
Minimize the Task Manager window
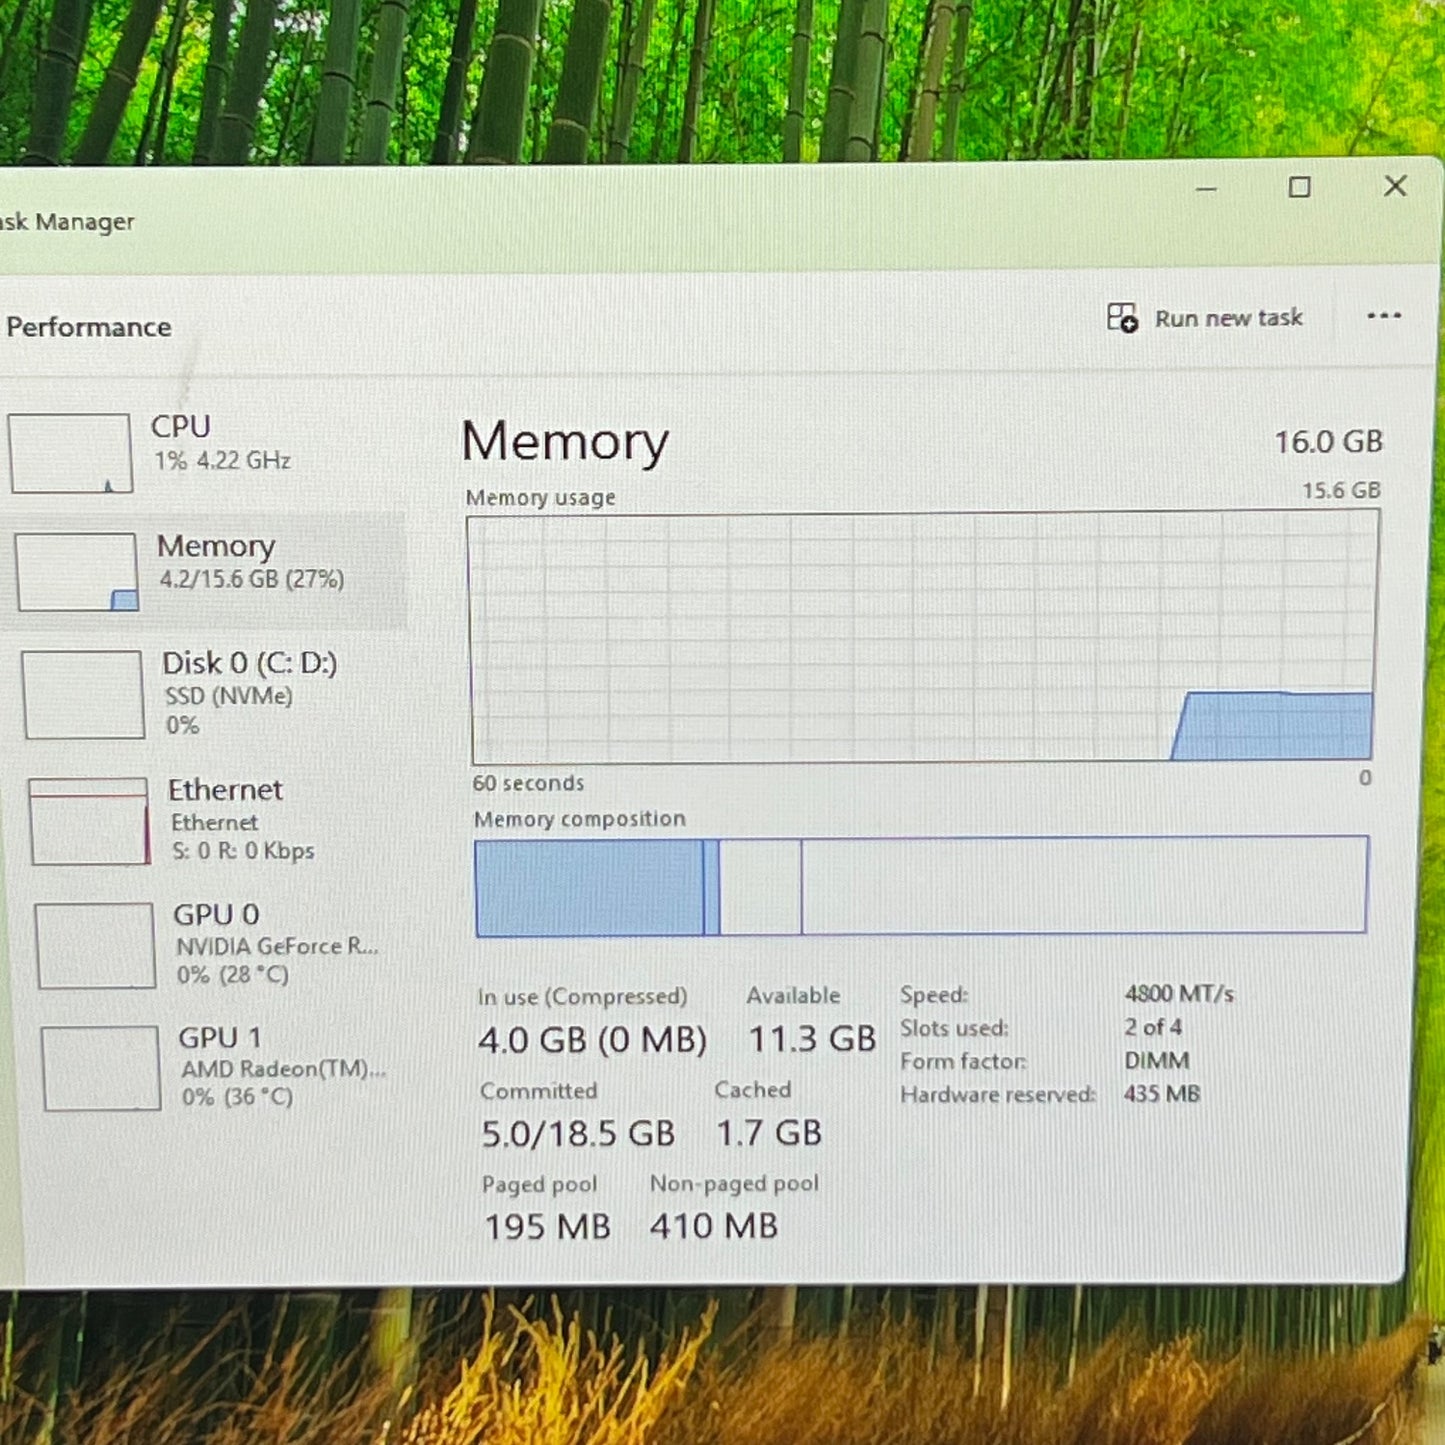(1206, 188)
